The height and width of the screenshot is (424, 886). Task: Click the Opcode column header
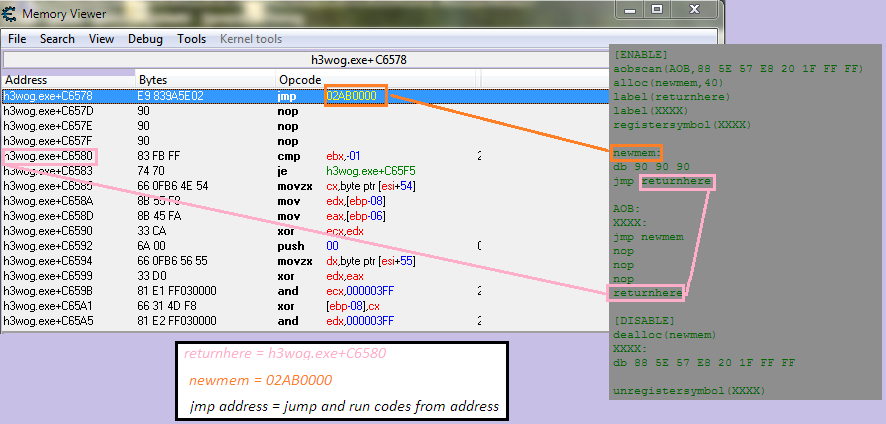coord(300,79)
